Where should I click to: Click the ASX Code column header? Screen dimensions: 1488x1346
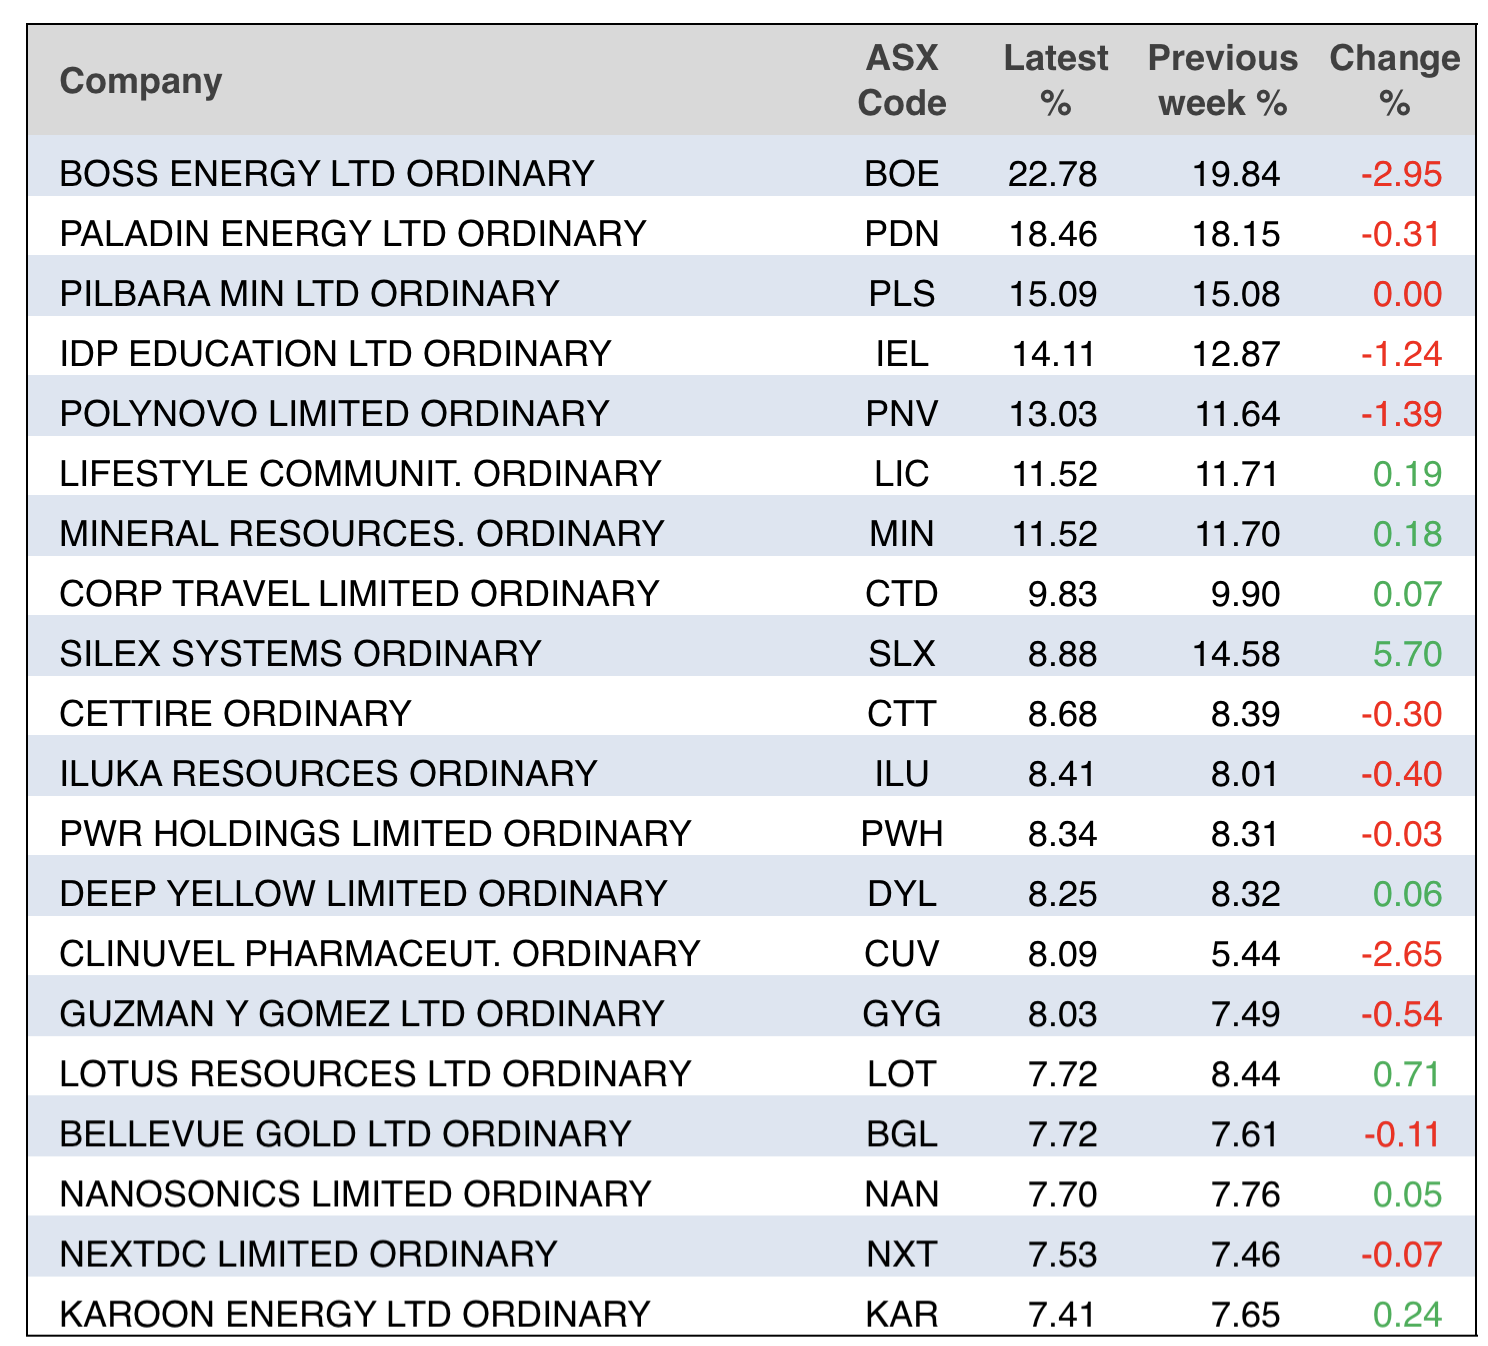click(901, 81)
